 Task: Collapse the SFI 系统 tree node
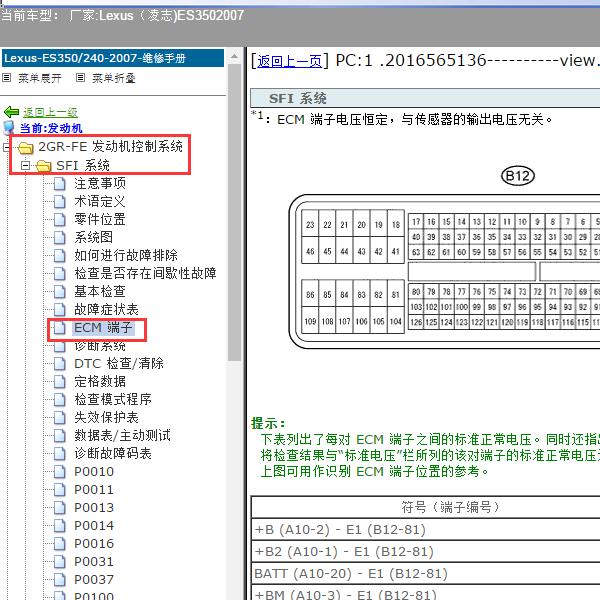pyautogui.click(x=25, y=165)
